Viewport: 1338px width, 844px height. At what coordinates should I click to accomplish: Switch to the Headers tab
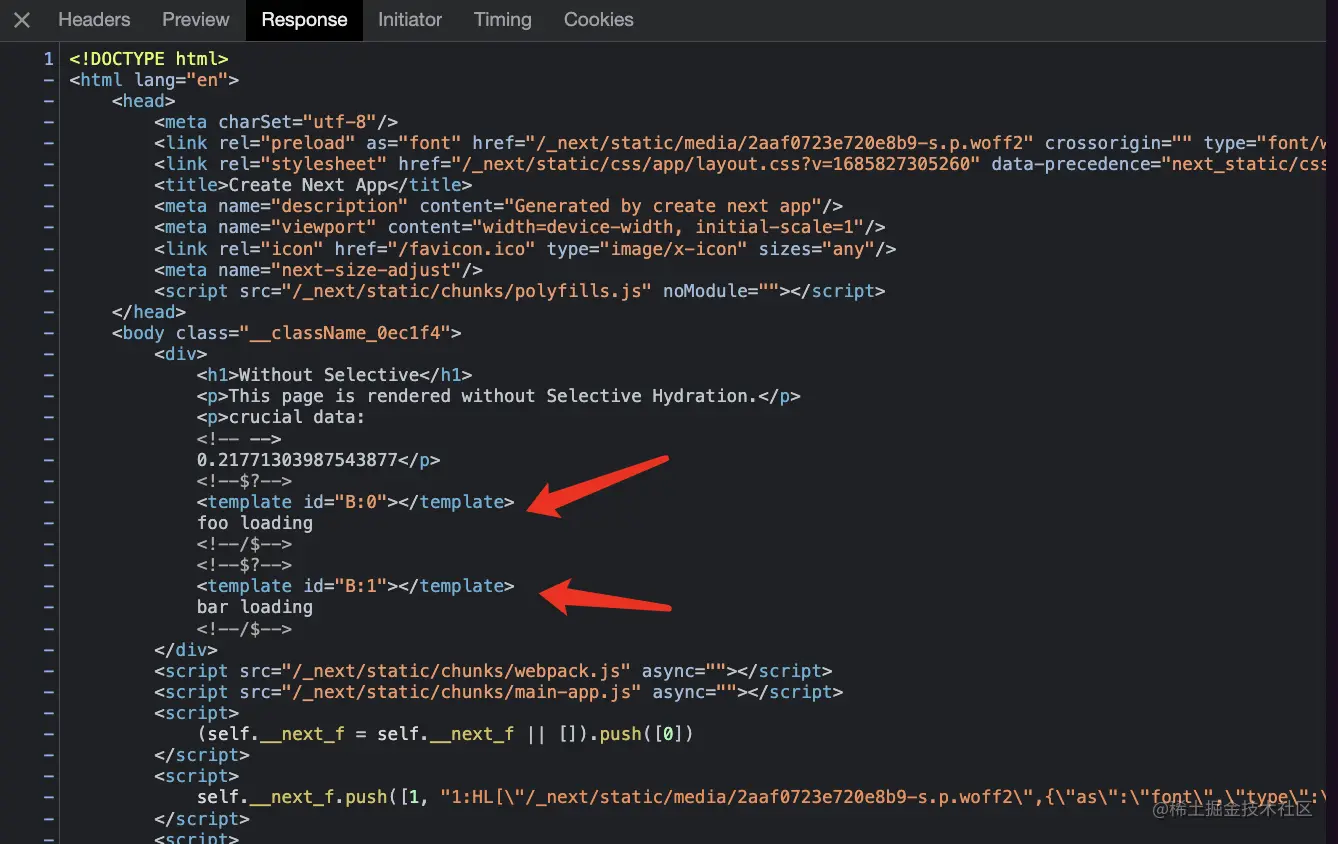[94, 20]
